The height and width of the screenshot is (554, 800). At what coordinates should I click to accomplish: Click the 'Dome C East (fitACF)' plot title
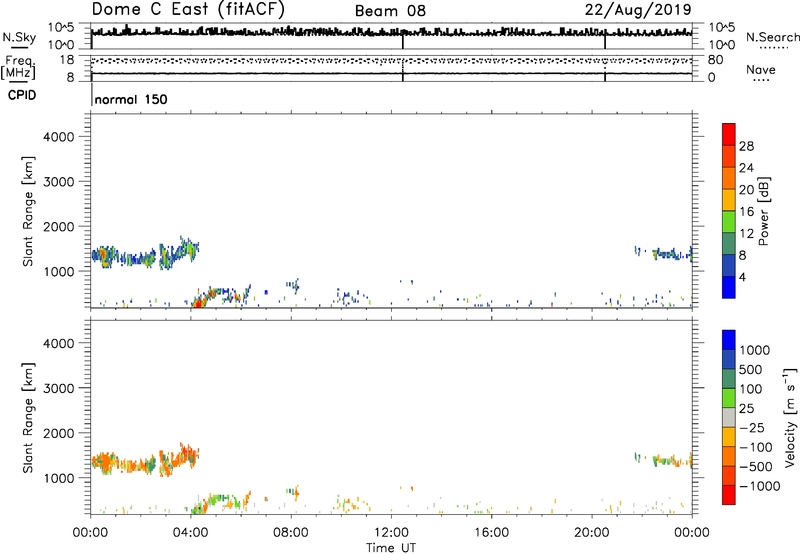coord(188,10)
